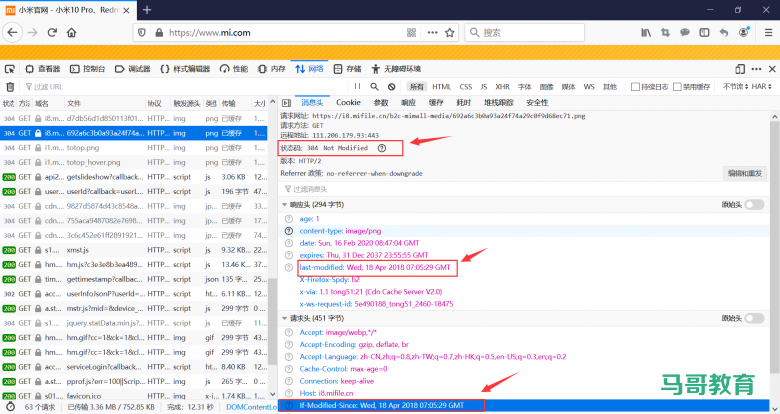
Task: Collapse the request details pane icon
Action: pos(286,103)
